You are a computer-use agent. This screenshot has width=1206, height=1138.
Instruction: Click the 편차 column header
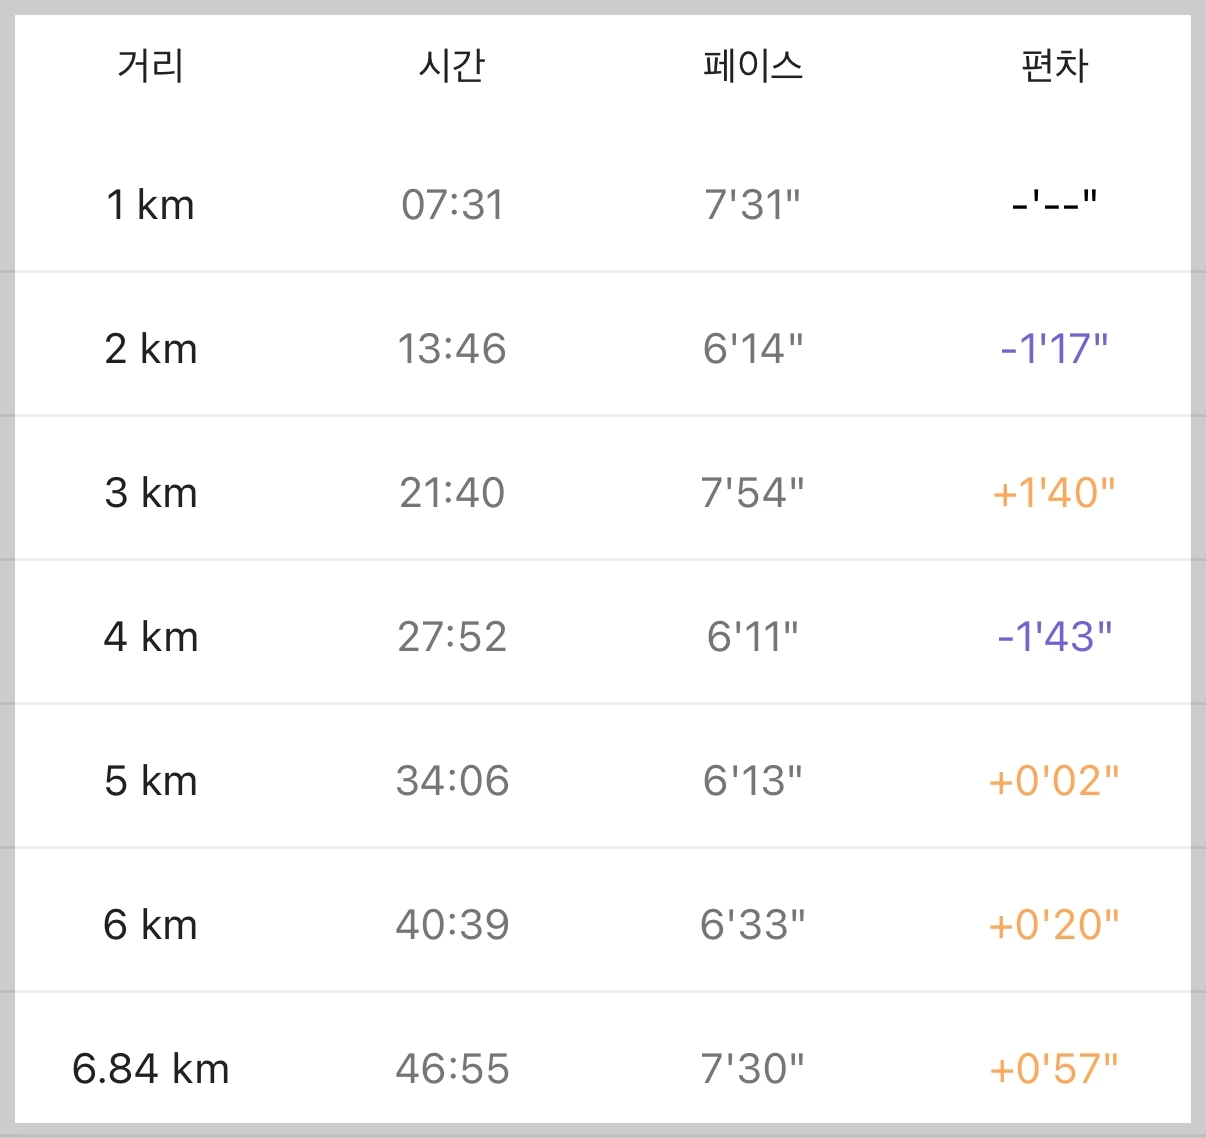coord(1054,66)
